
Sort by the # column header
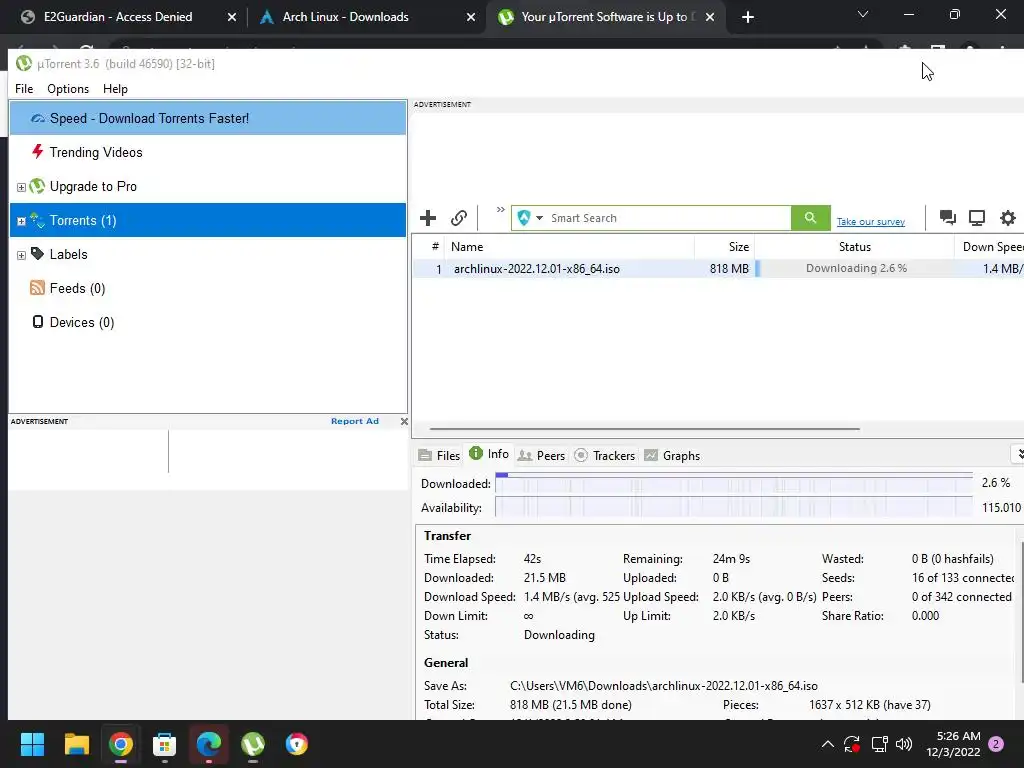434,247
